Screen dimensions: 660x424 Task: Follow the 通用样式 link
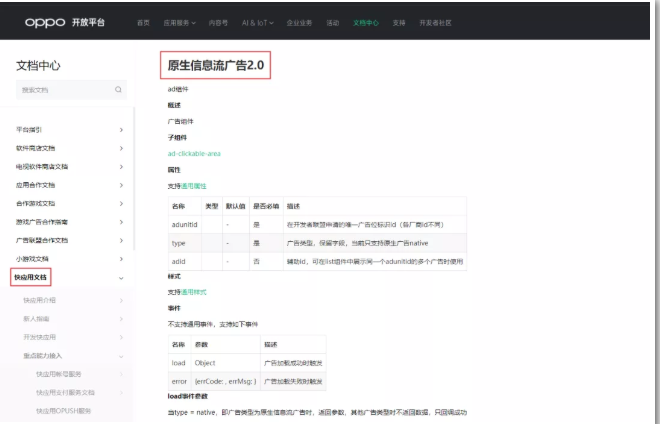tap(194, 292)
